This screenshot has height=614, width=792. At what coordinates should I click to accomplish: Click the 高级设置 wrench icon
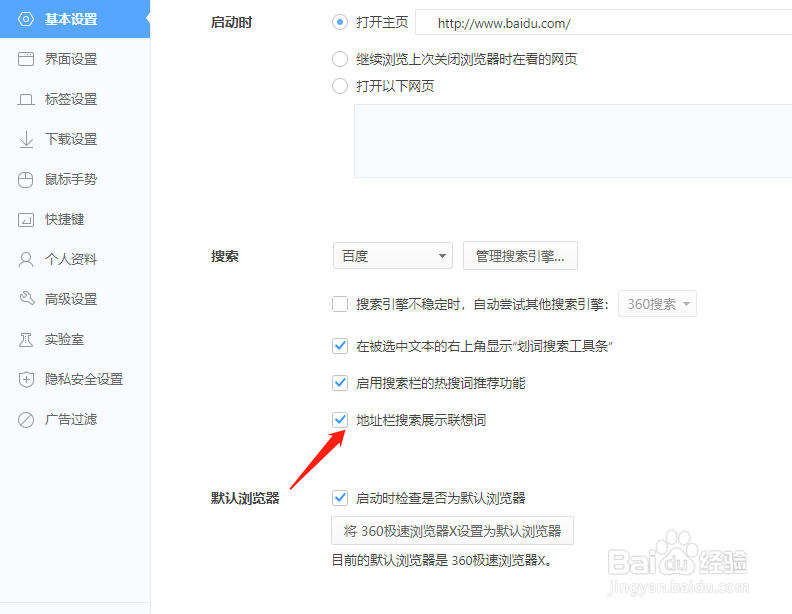pyautogui.click(x=27, y=298)
